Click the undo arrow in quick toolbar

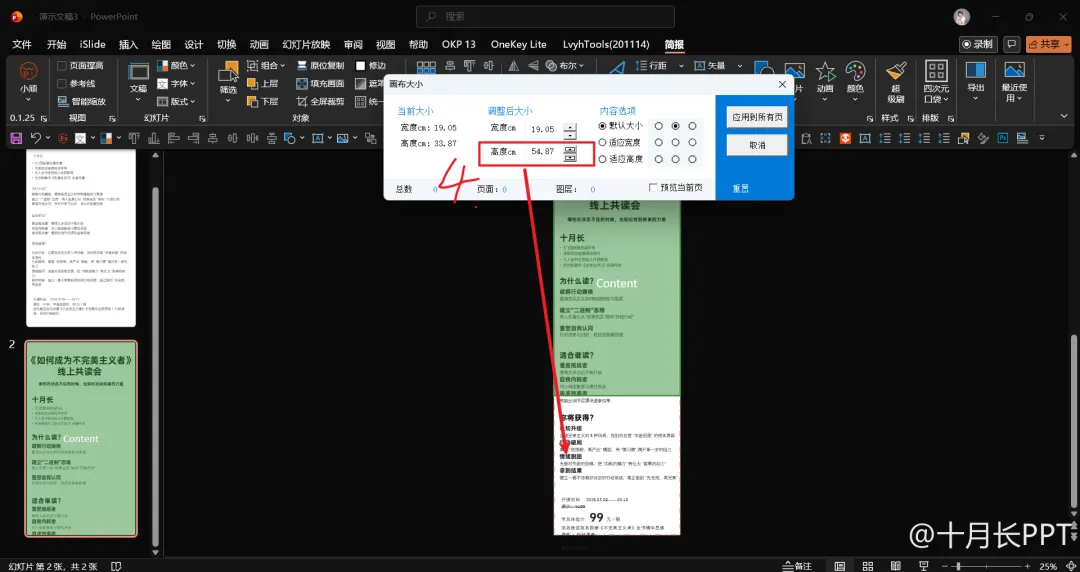pyautogui.click(x=36, y=139)
